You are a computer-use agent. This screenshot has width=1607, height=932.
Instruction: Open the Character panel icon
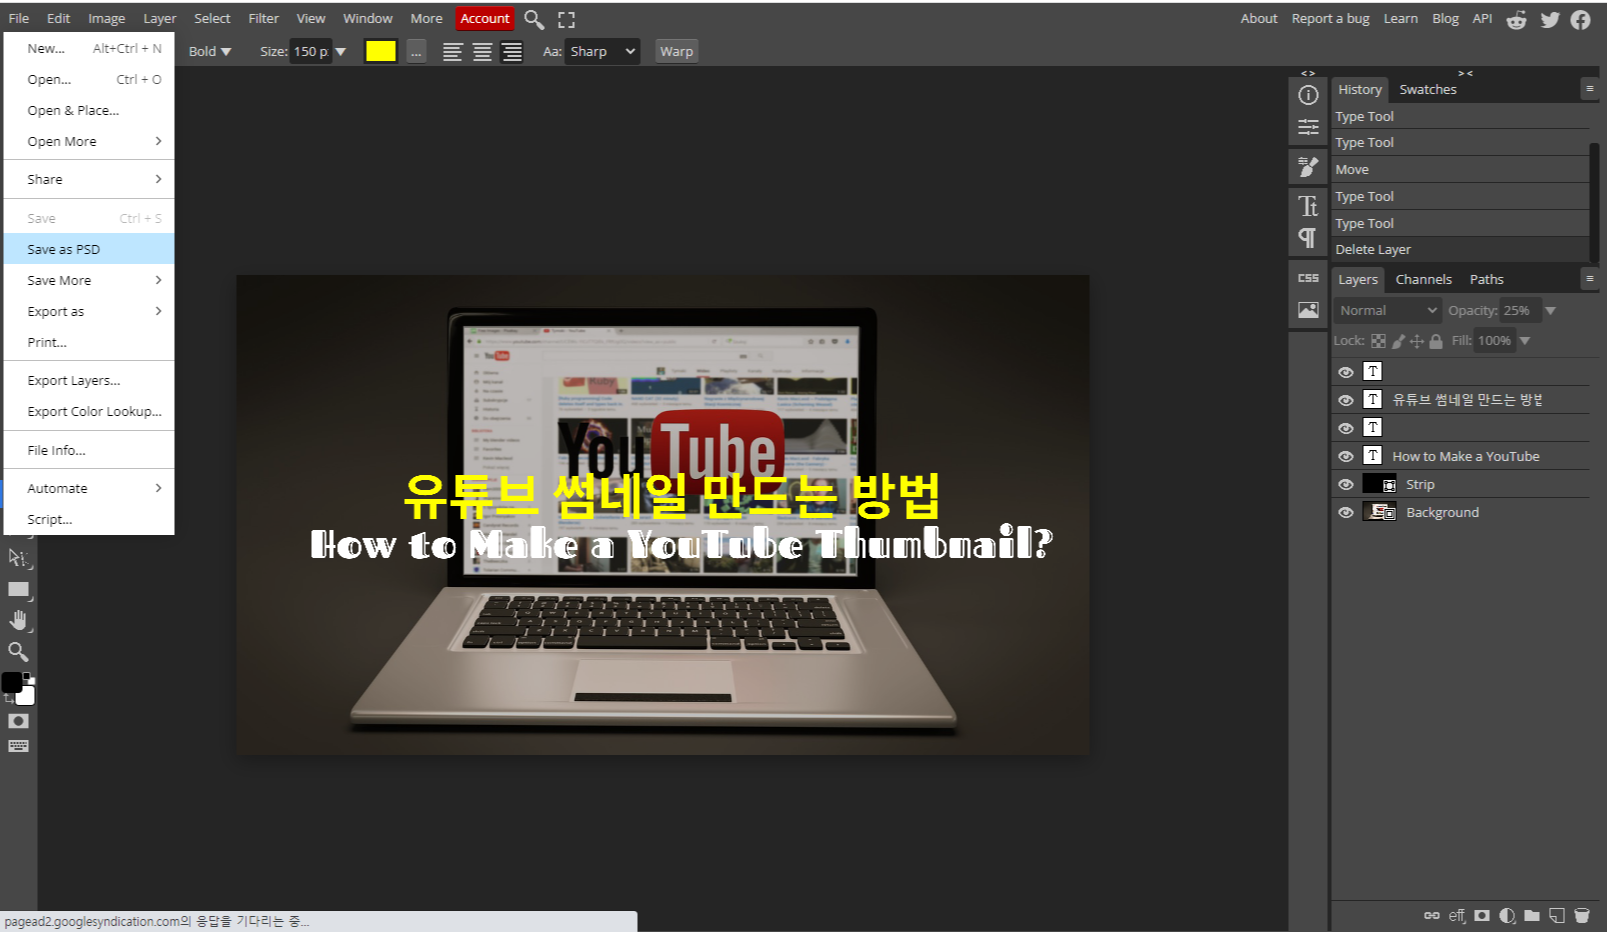pyautogui.click(x=1308, y=206)
